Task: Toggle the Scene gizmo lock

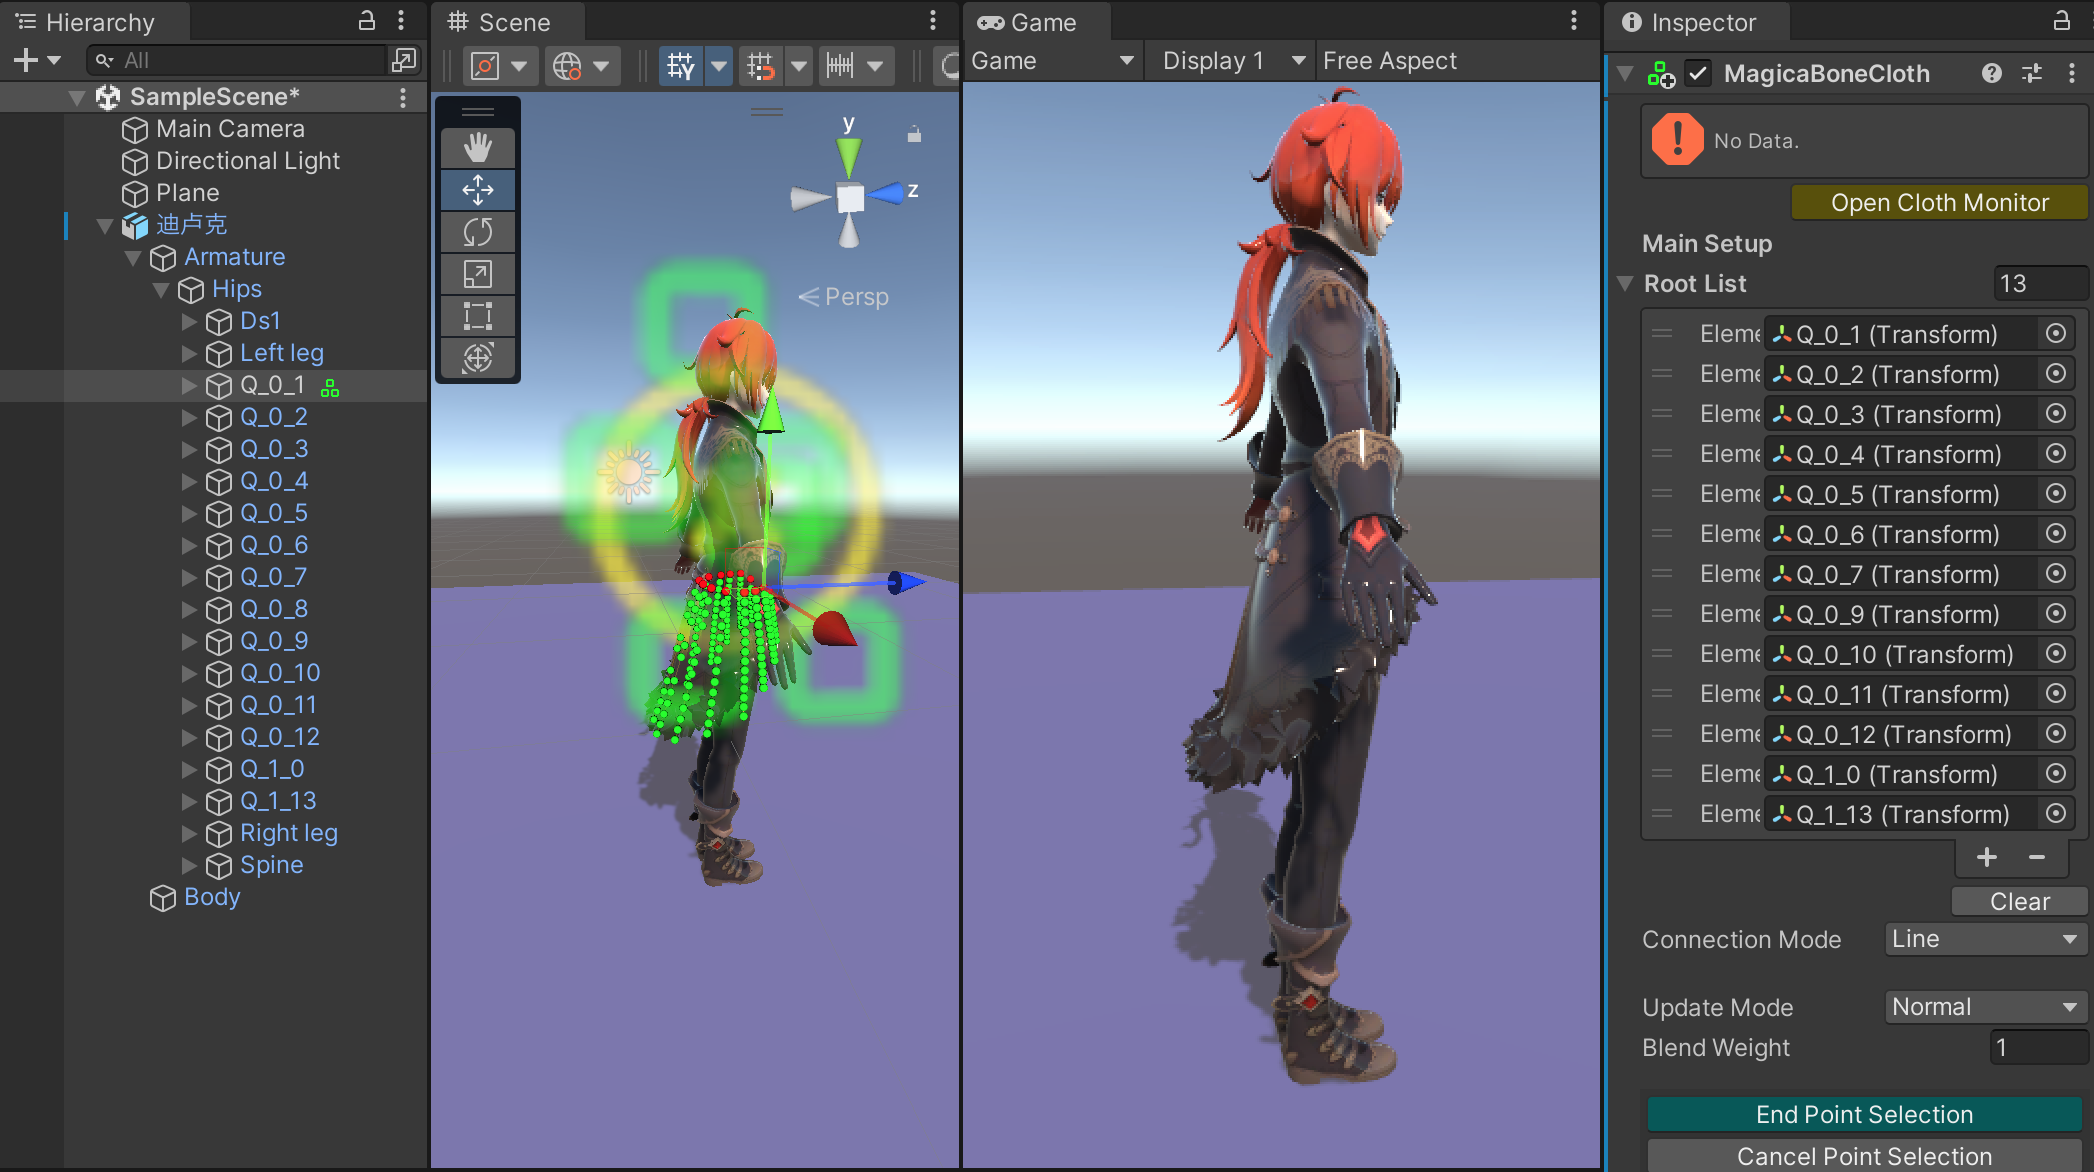Action: (914, 134)
